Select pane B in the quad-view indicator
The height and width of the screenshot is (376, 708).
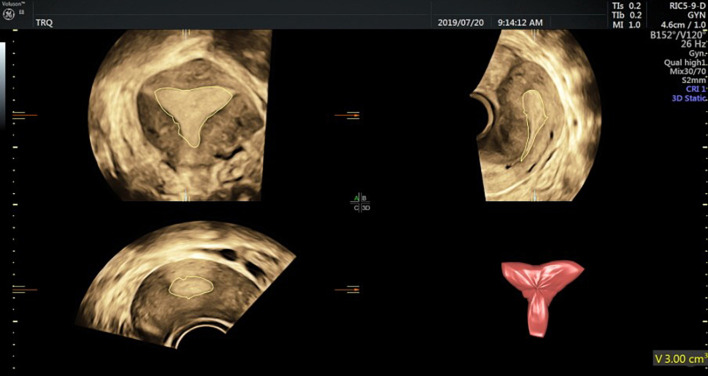click(x=364, y=198)
